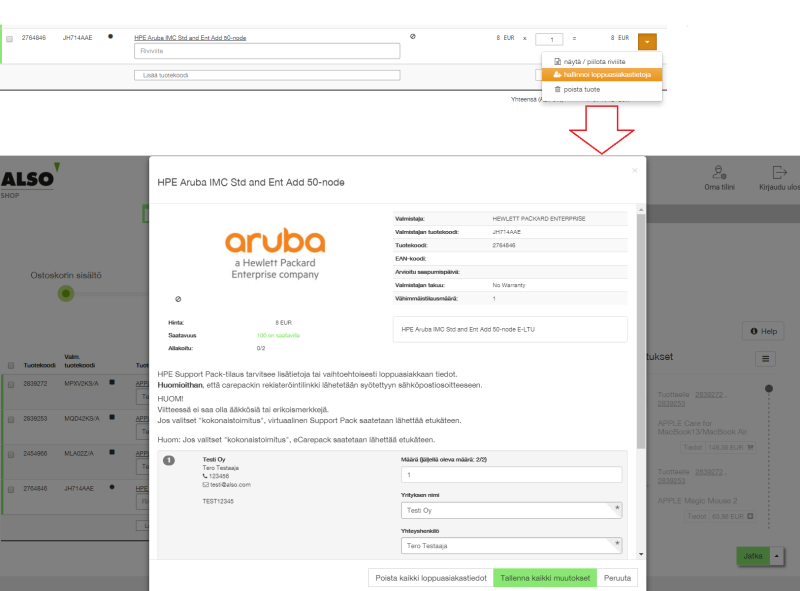Open the Help button

point(763,331)
